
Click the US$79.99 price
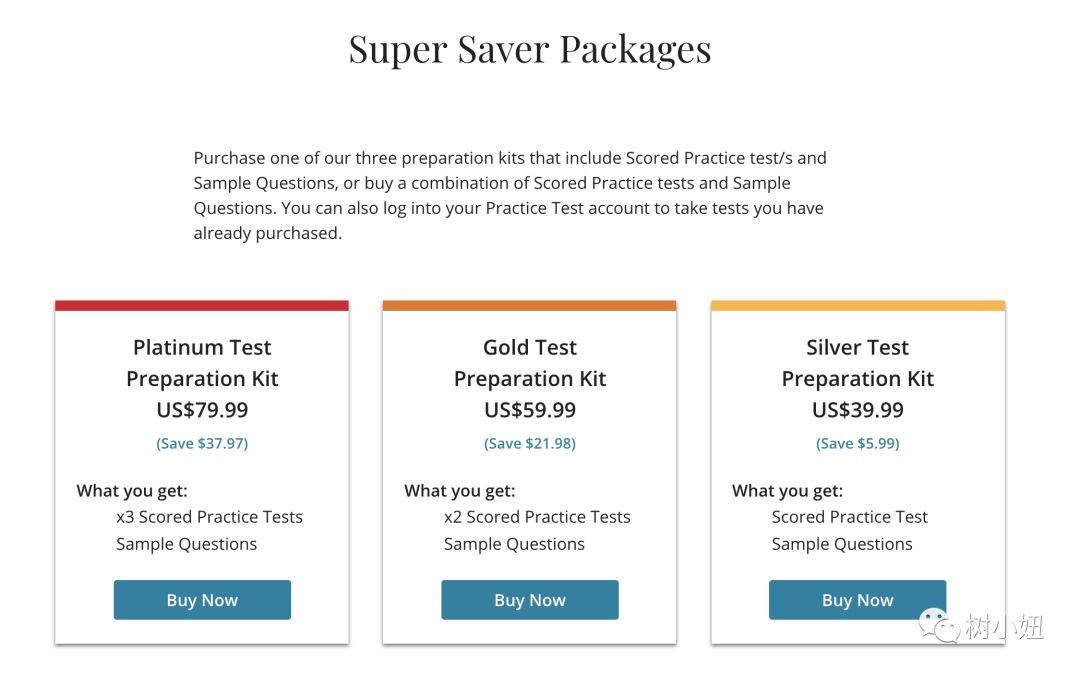click(202, 410)
